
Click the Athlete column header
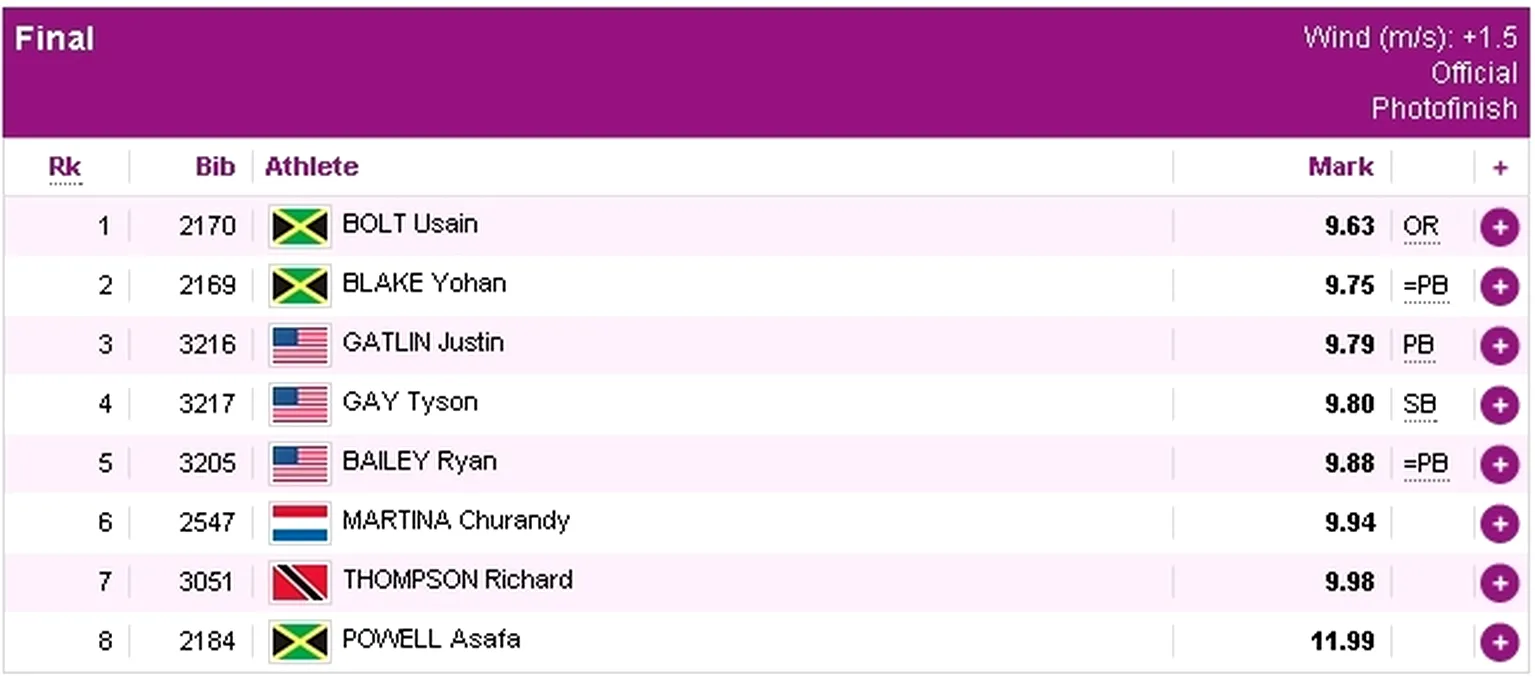click(311, 167)
